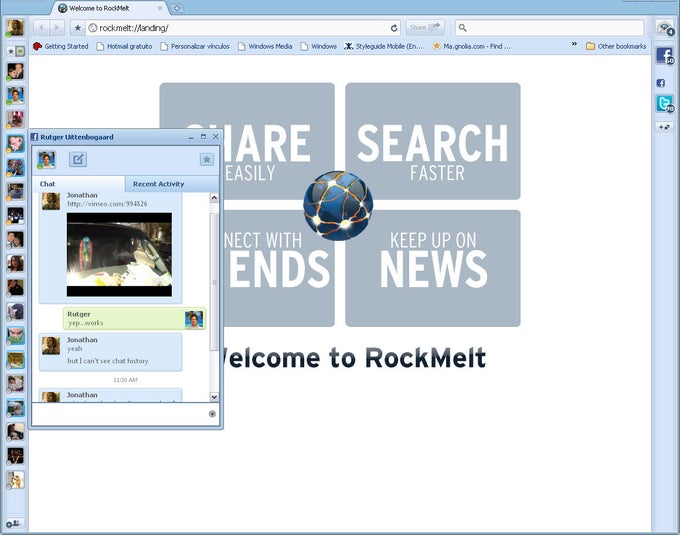Click the KEEP UP ON NEWS tile
680x535 pixels.
(x=433, y=268)
